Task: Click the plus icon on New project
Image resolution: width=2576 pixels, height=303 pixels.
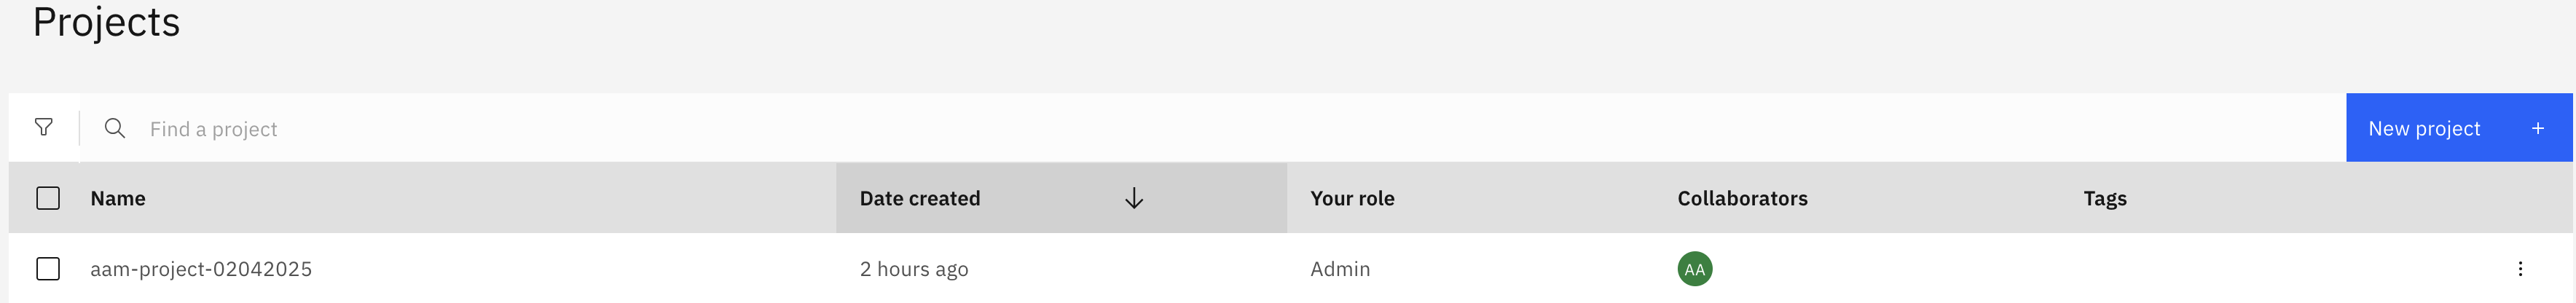Action: pyautogui.click(x=2537, y=128)
